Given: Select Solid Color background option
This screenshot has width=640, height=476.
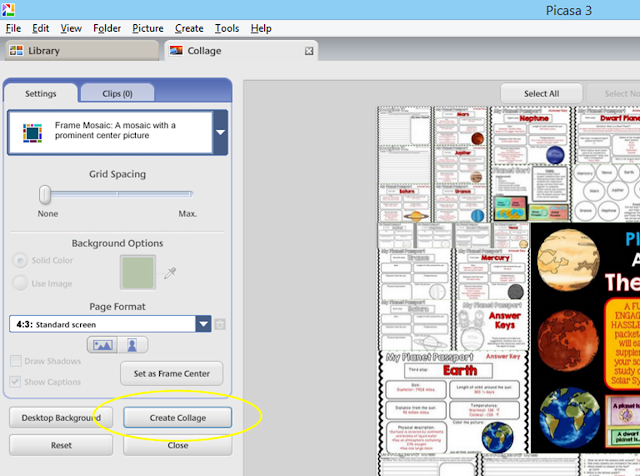Looking at the screenshot, I should (20, 260).
